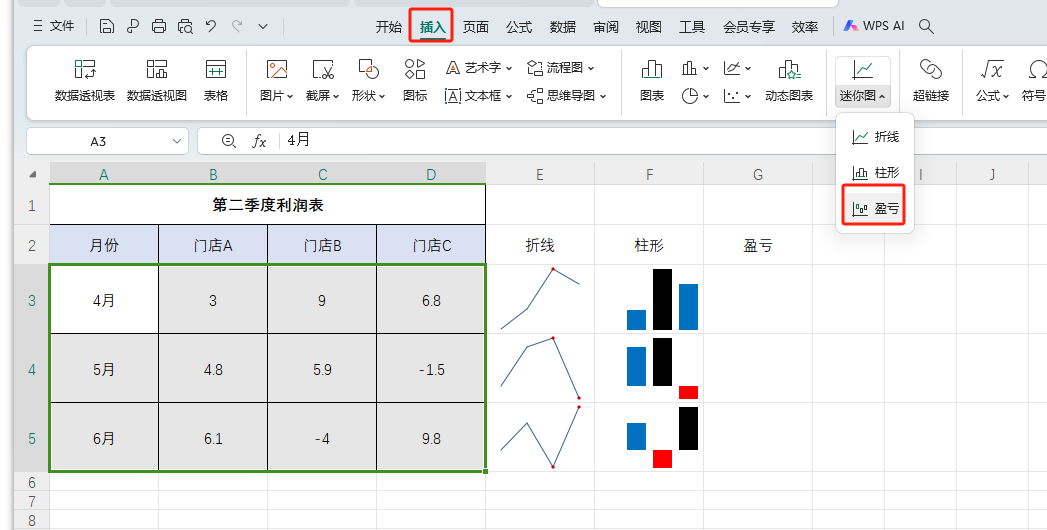
Task: Select the 盈亏 label cell in G2
Action: pyautogui.click(x=758, y=245)
